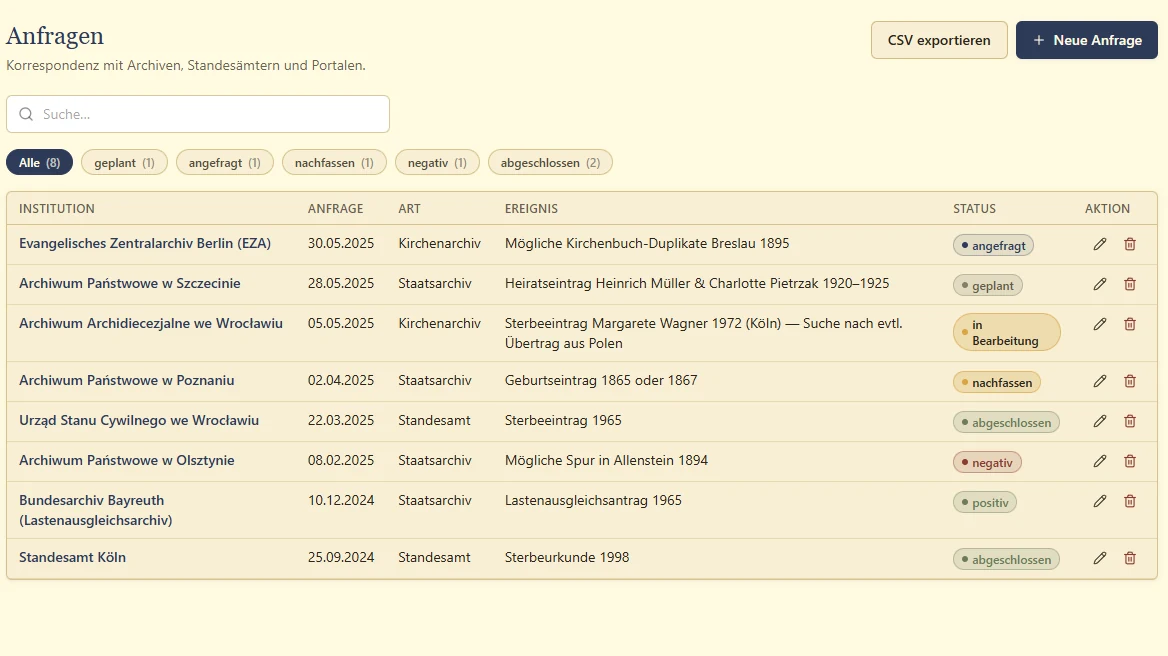Edit the Bundesarchiv Bayreuth request
This screenshot has width=1168, height=656.
point(1099,501)
